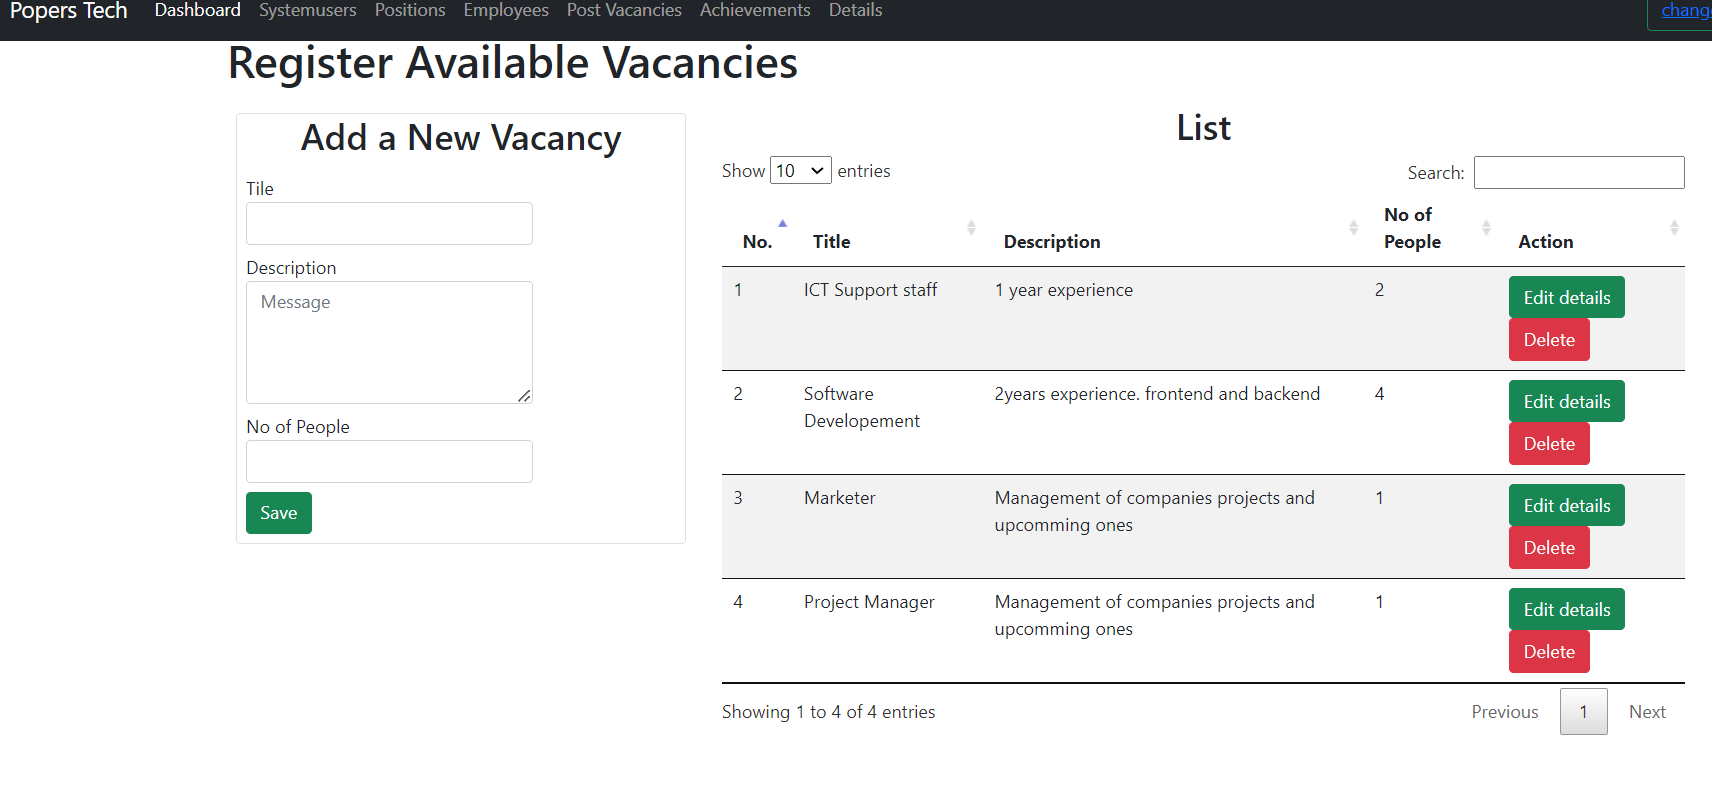The height and width of the screenshot is (808, 1712).
Task: Delete the Software Developement vacancy
Action: (1549, 444)
